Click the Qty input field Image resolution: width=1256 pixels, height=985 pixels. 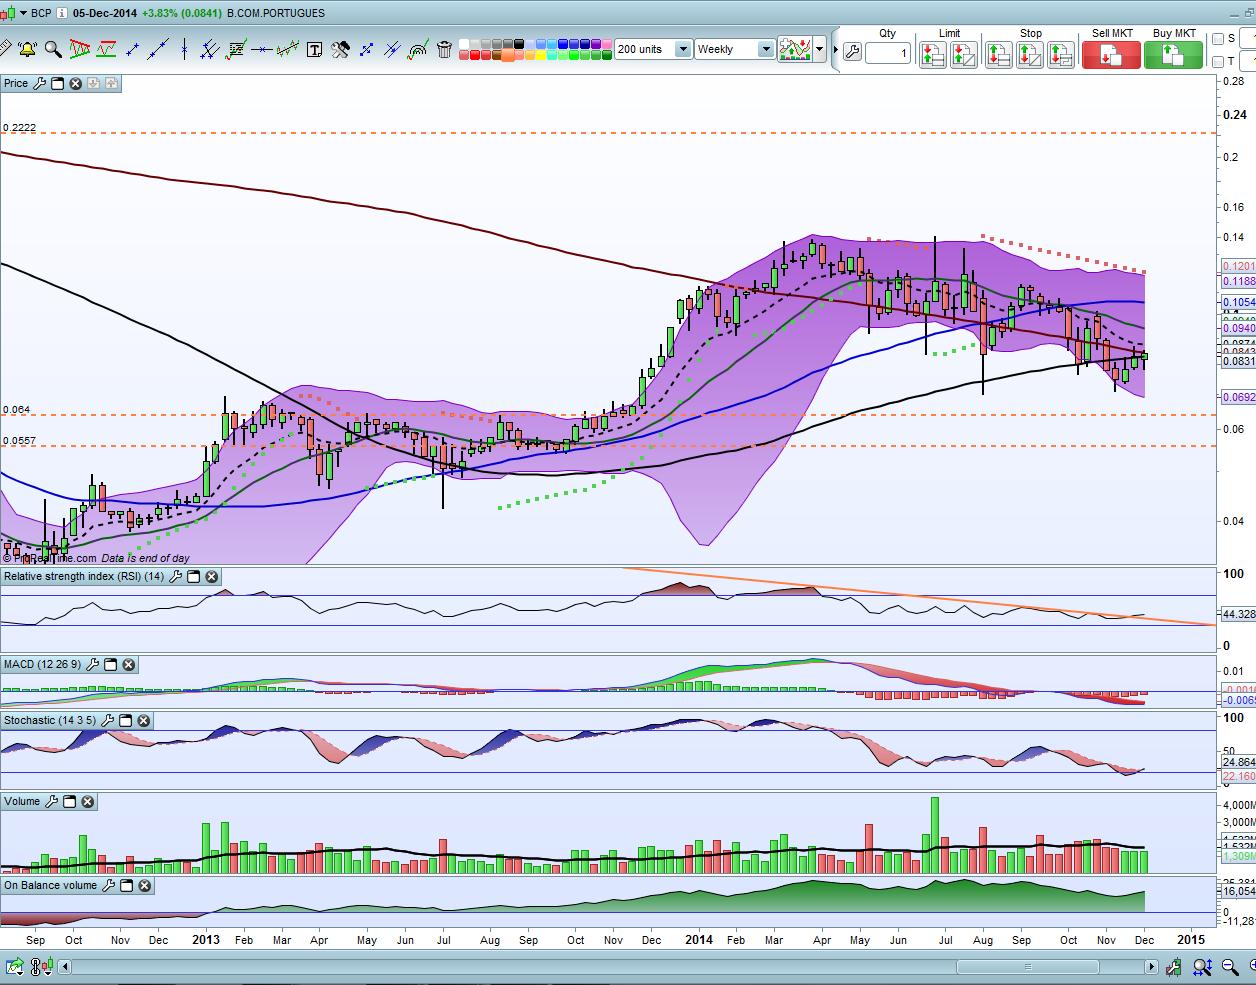click(x=888, y=53)
